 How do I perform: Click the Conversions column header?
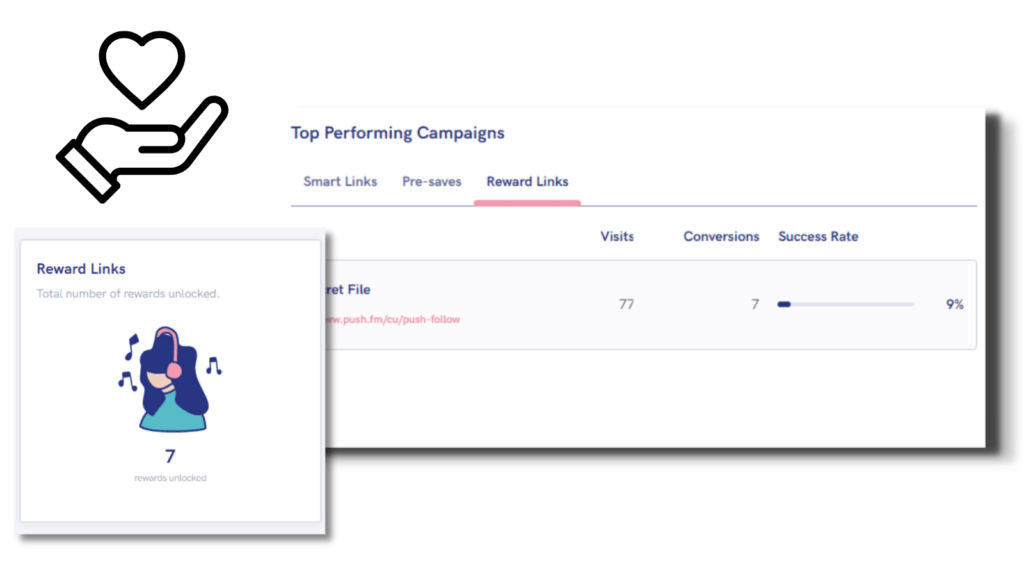click(x=721, y=237)
